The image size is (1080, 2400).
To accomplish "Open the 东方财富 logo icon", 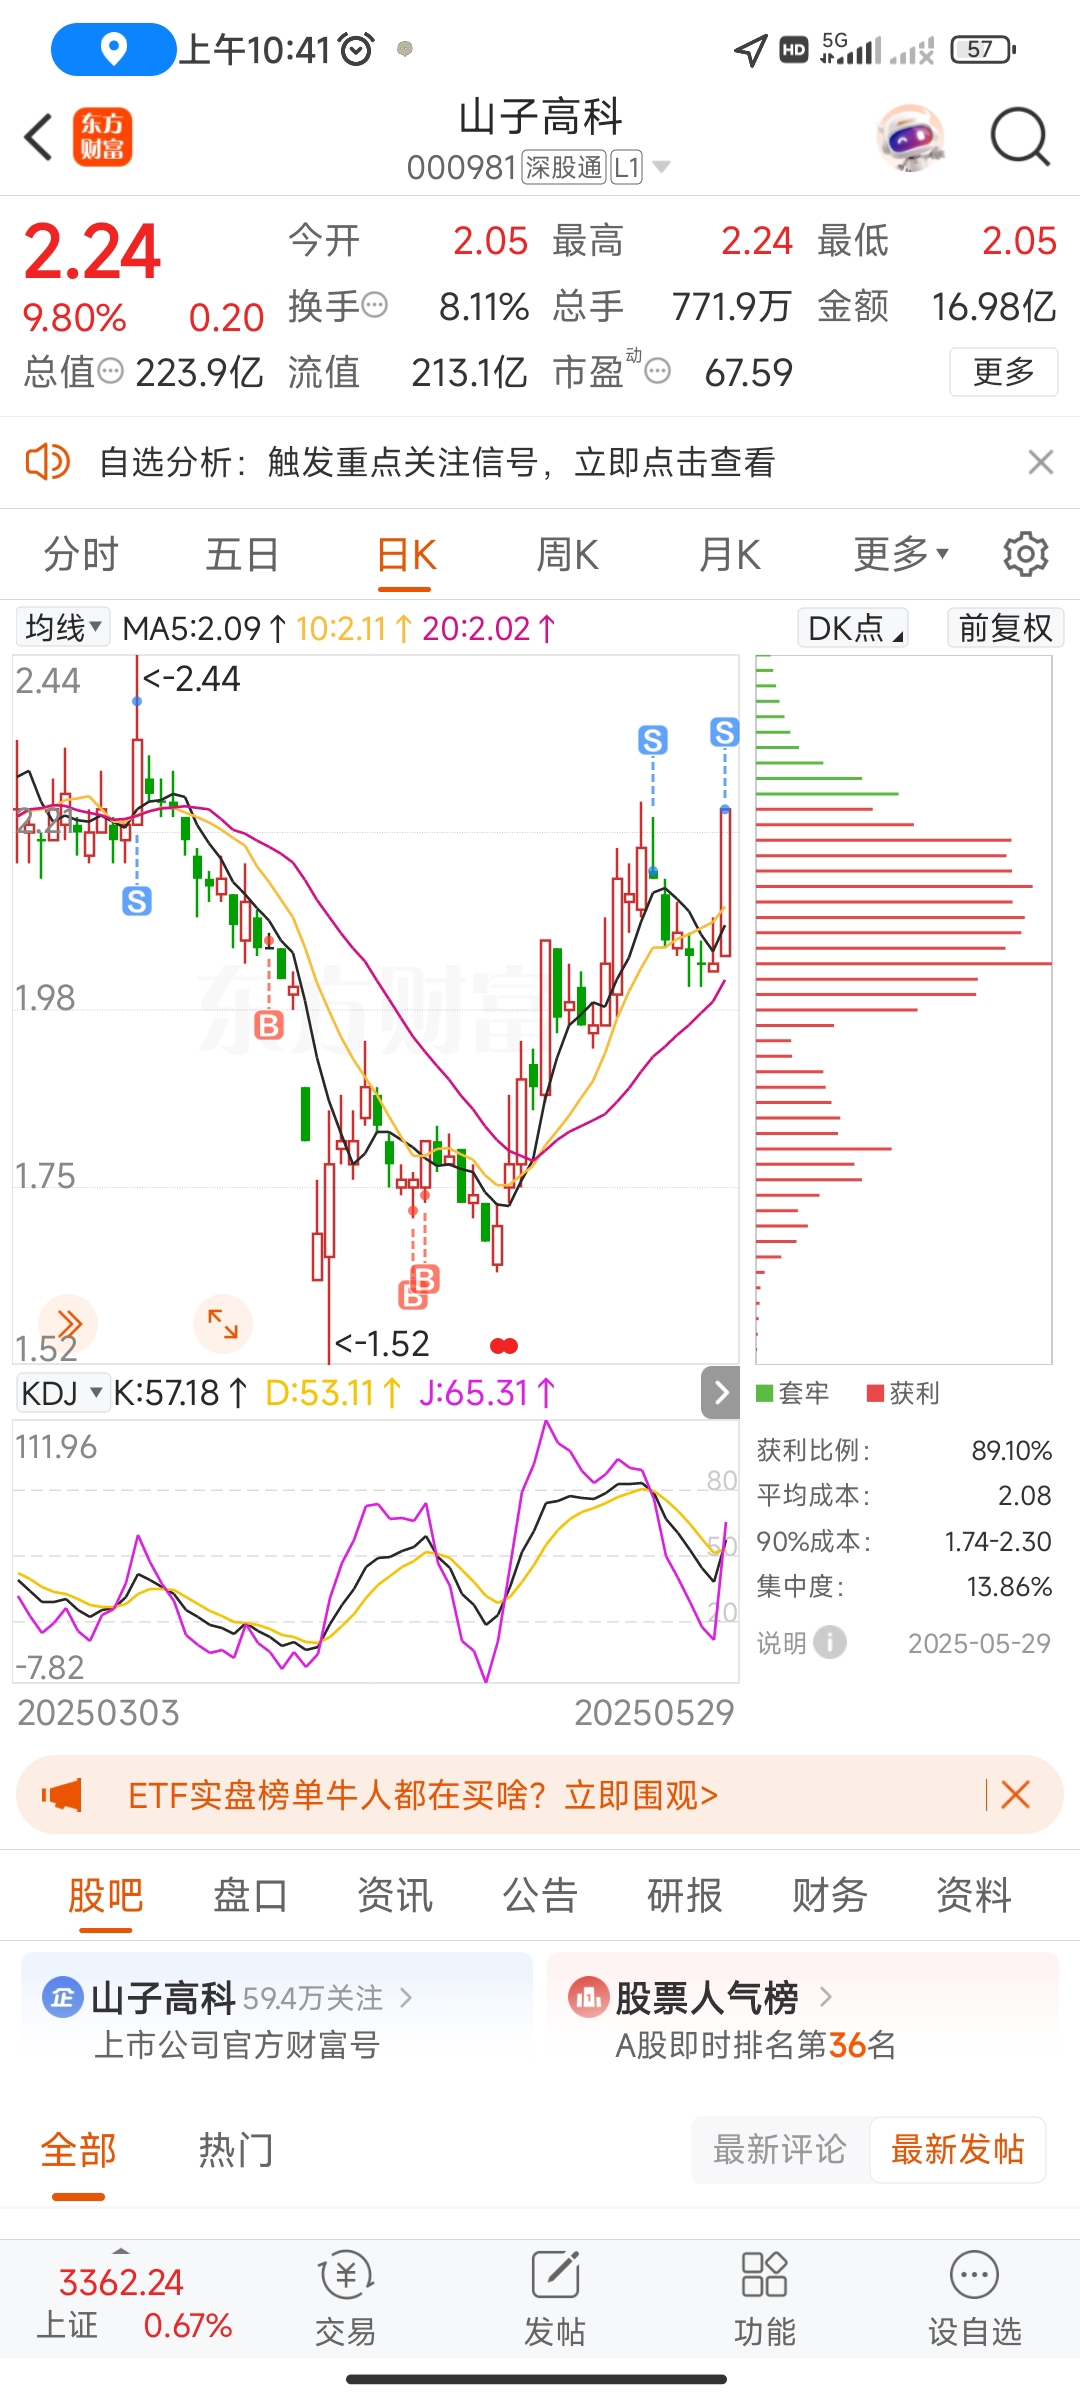I will 102,137.
